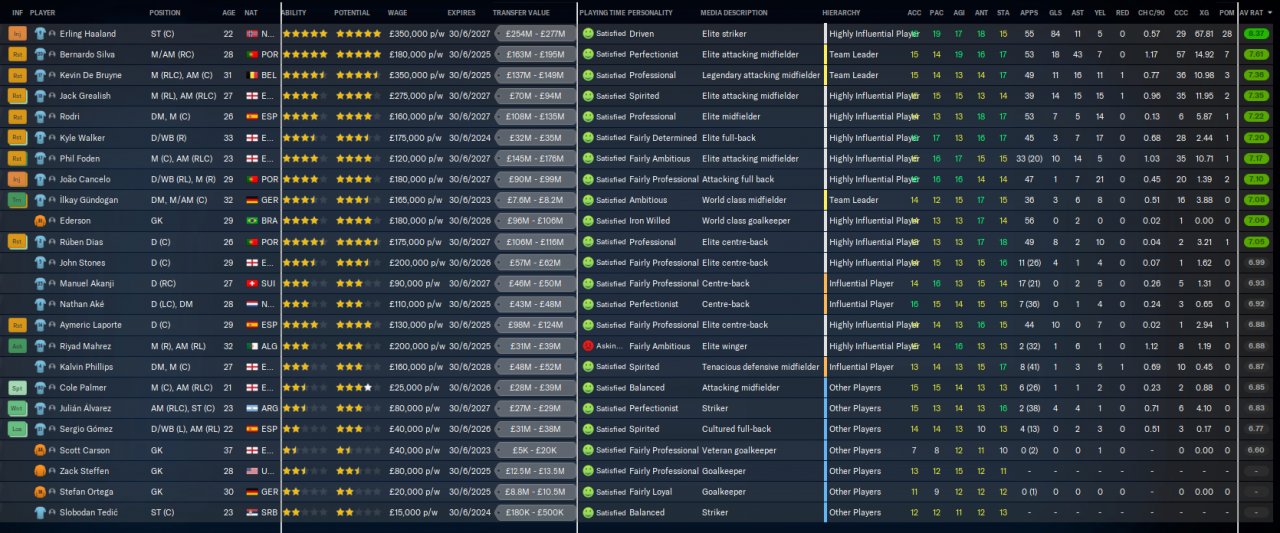Click the Inj status badge for Erling Haaland

(18, 33)
